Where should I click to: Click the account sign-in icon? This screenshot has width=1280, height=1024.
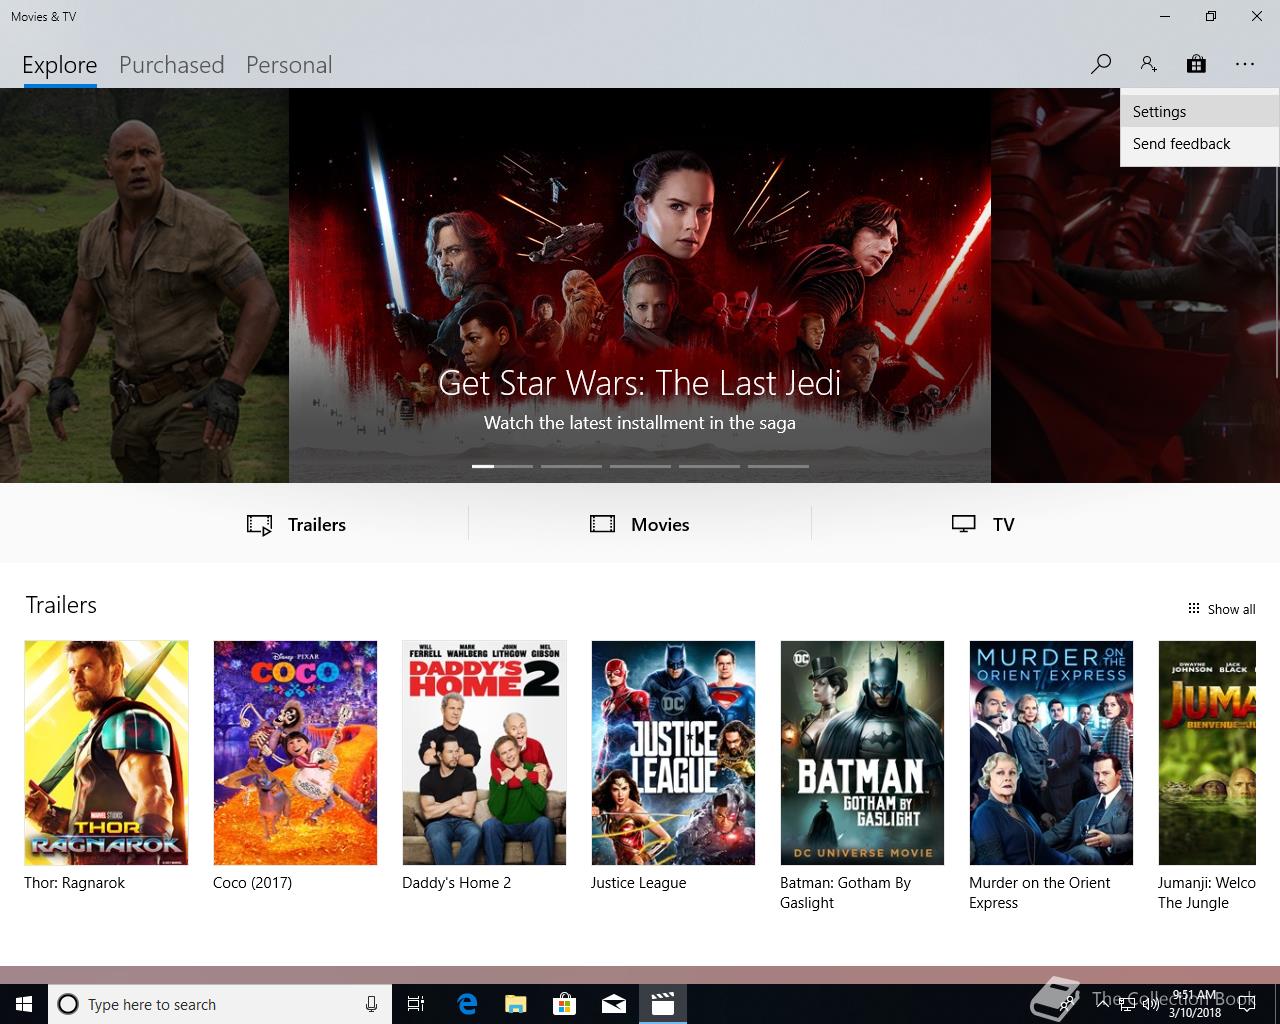coord(1148,64)
